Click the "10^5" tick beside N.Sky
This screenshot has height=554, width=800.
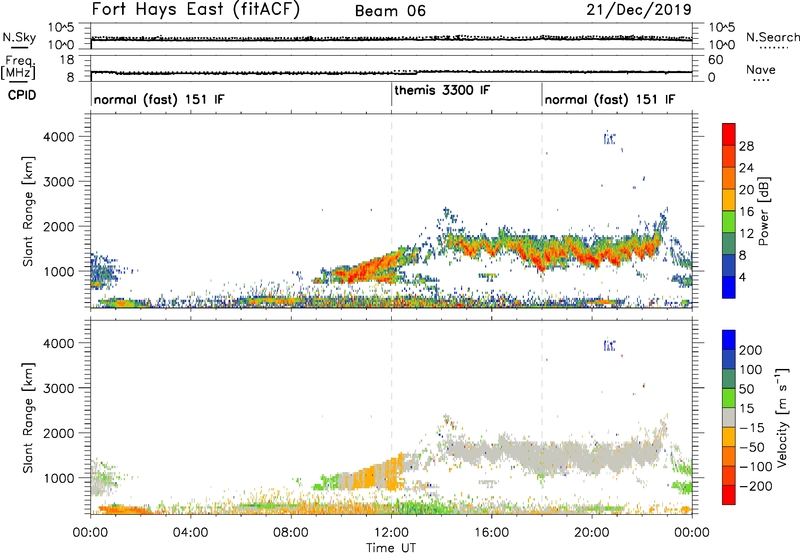61,27
